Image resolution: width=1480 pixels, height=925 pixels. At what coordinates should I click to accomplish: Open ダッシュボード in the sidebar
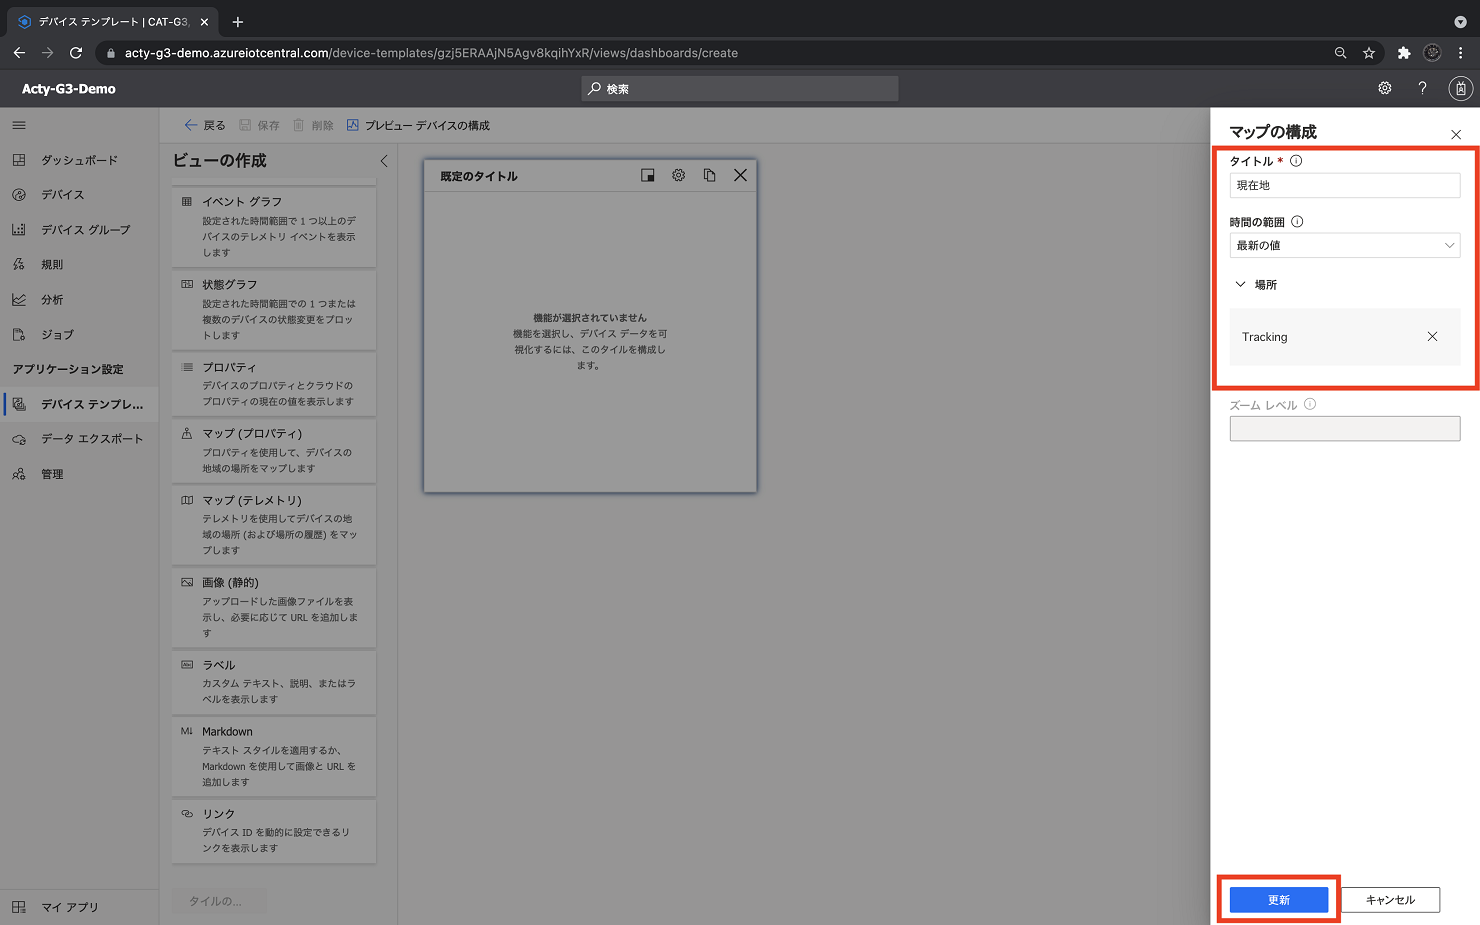79,160
